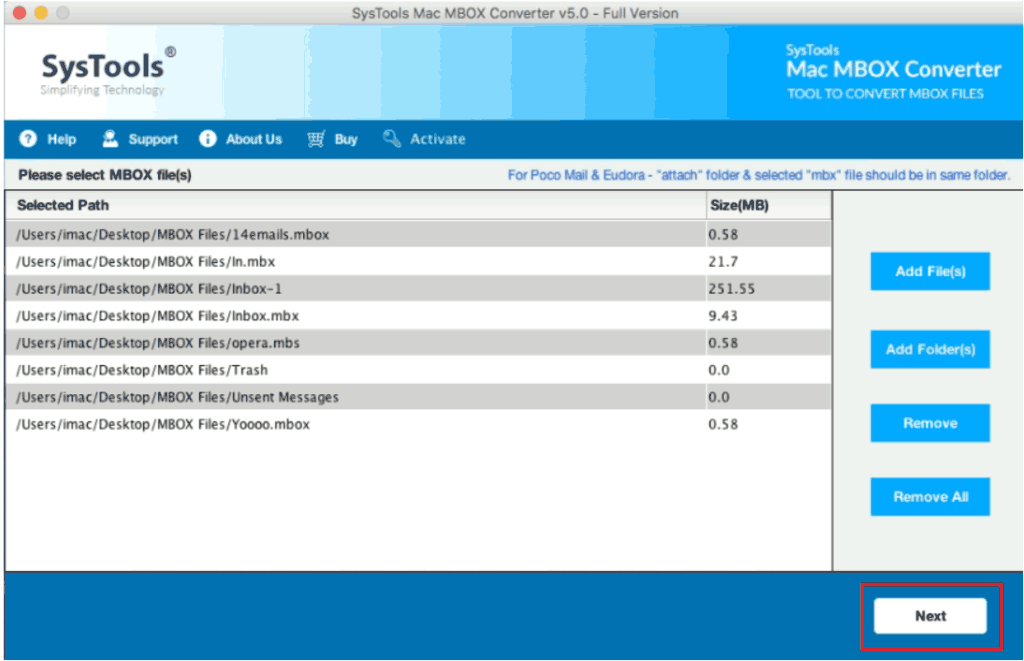Click the Poco Mail & Eudora note text

759,175
